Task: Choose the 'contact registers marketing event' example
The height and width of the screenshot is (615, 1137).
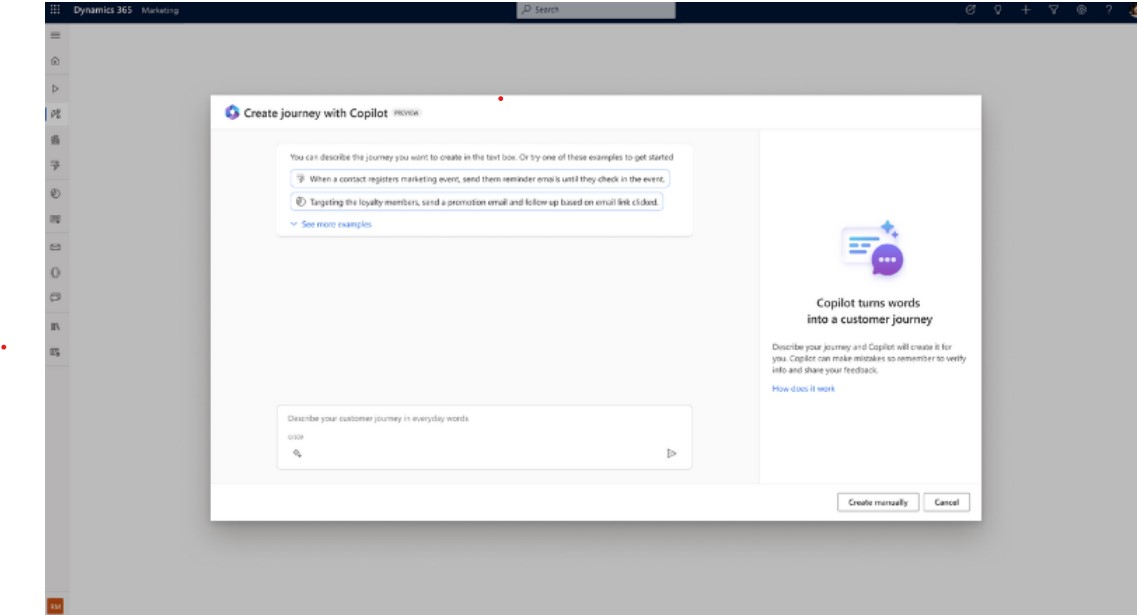Action: tap(480, 178)
